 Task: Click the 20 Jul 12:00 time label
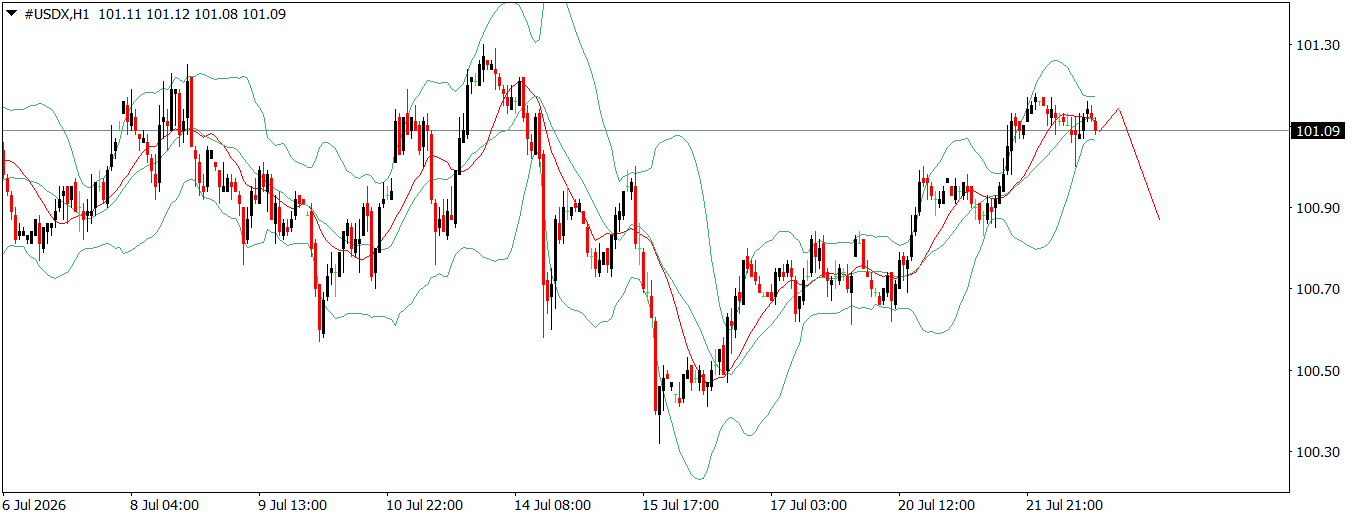tap(936, 505)
